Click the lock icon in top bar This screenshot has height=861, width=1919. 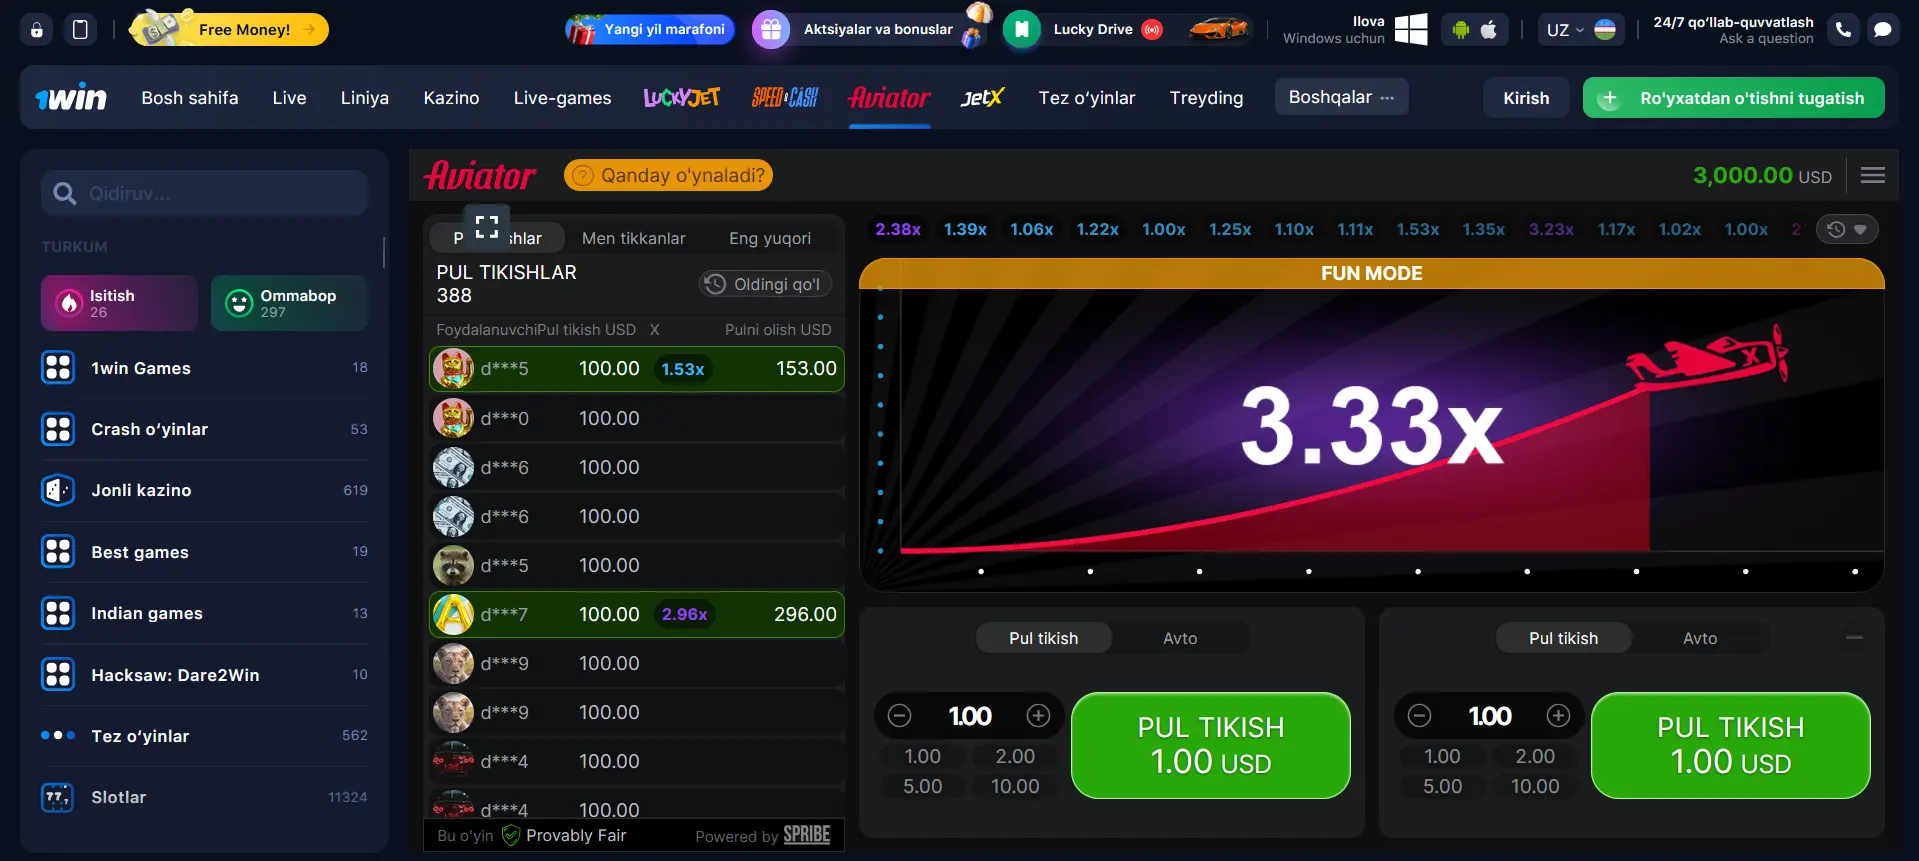tap(37, 30)
